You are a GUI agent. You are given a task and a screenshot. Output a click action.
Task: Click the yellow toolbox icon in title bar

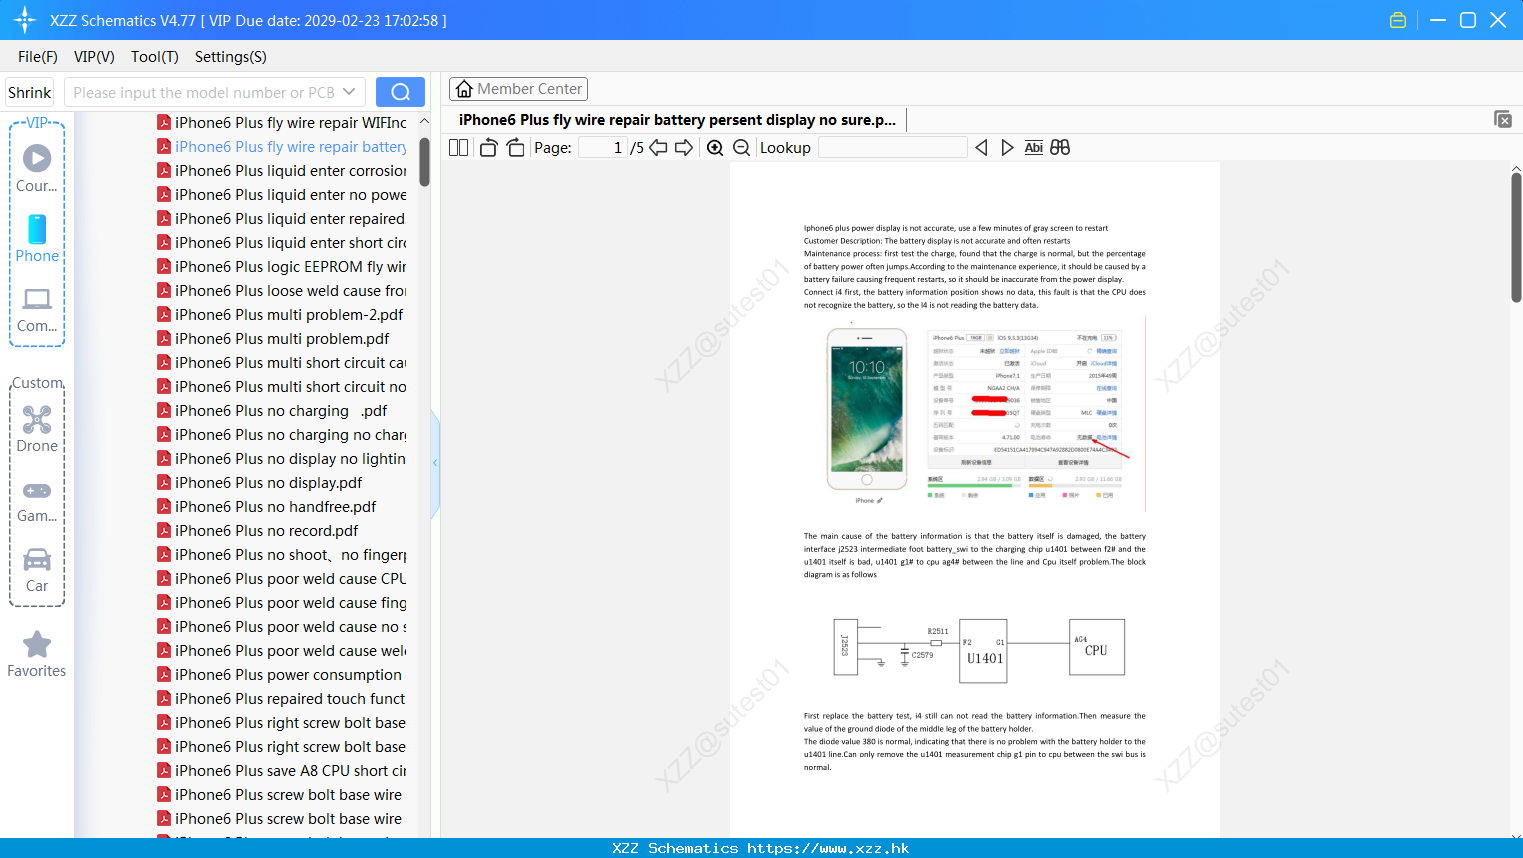point(1398,20)
